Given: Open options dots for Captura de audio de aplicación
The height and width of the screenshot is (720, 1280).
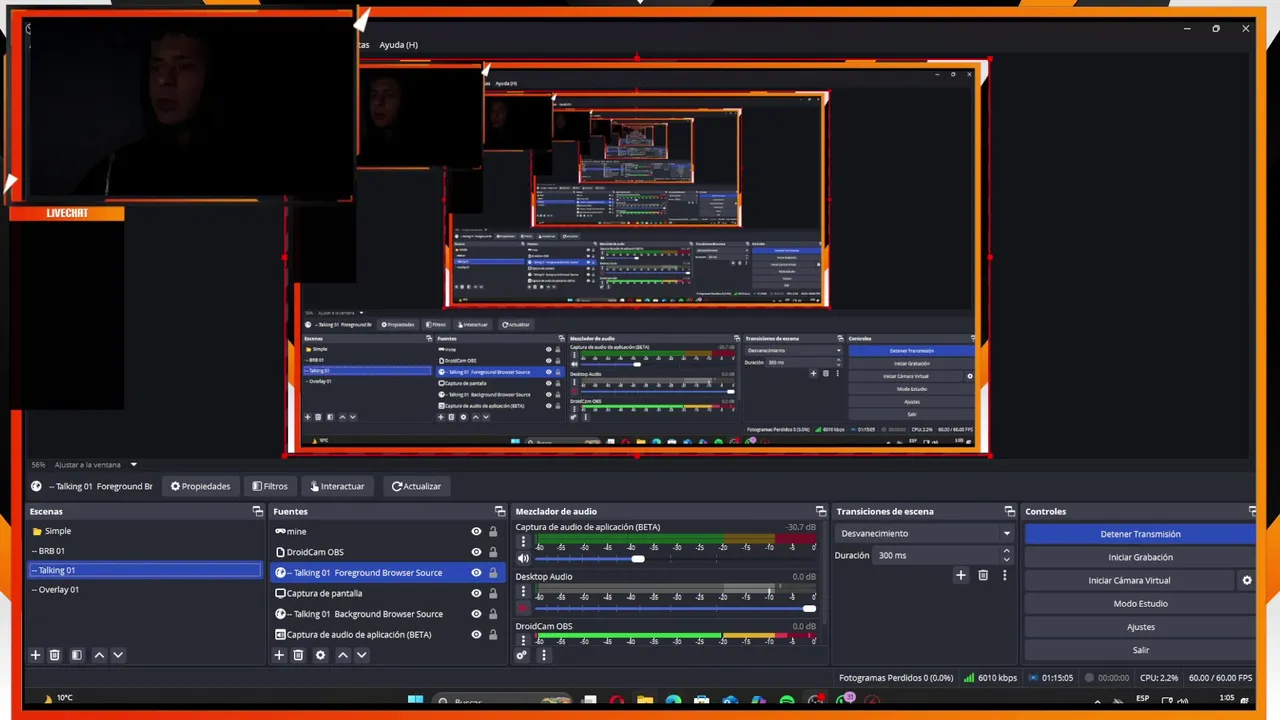Looking at the screenshot, I should point(522,541).
